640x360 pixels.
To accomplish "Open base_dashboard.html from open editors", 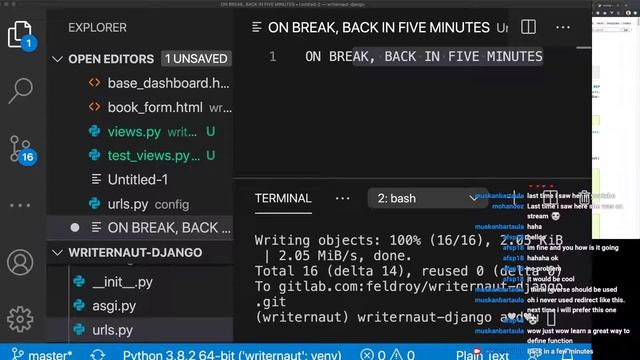I will tap(160, 83).
